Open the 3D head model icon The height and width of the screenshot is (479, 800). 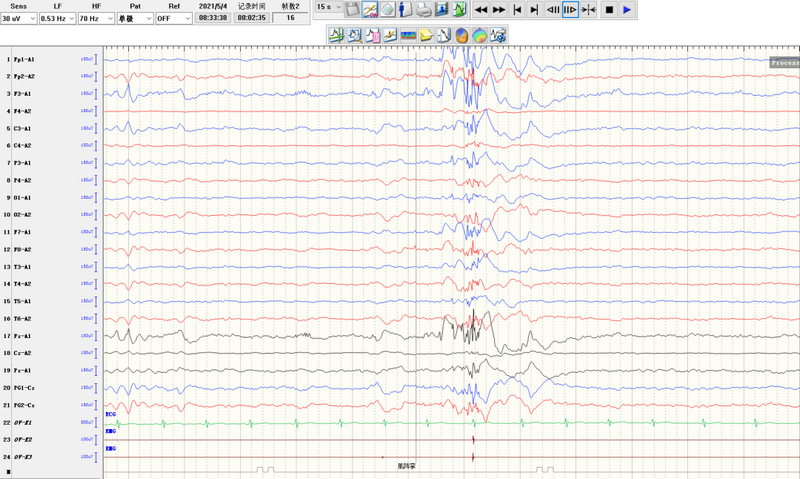pos(461,35)
